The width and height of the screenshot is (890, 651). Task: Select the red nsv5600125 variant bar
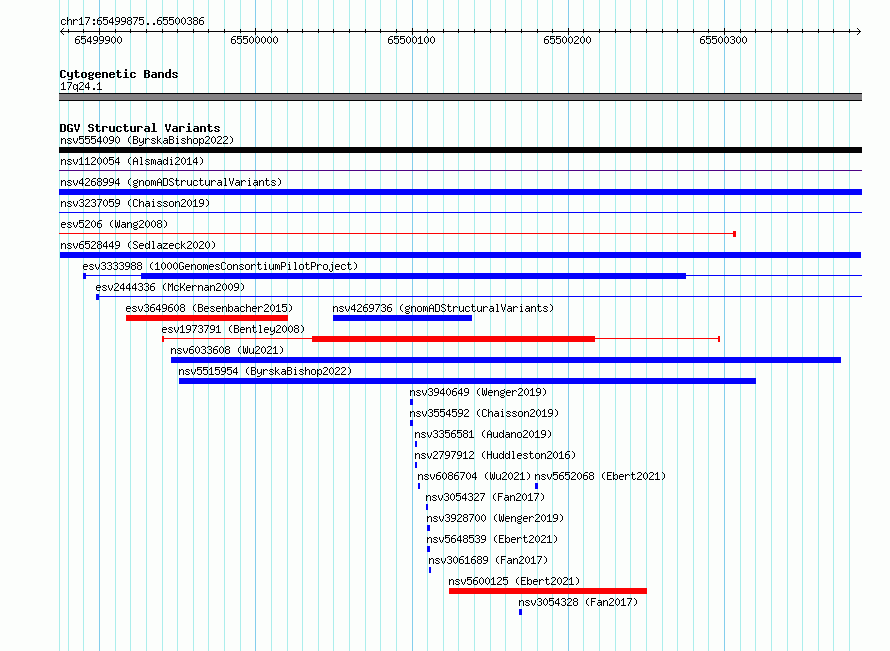[x=548, y=591]
